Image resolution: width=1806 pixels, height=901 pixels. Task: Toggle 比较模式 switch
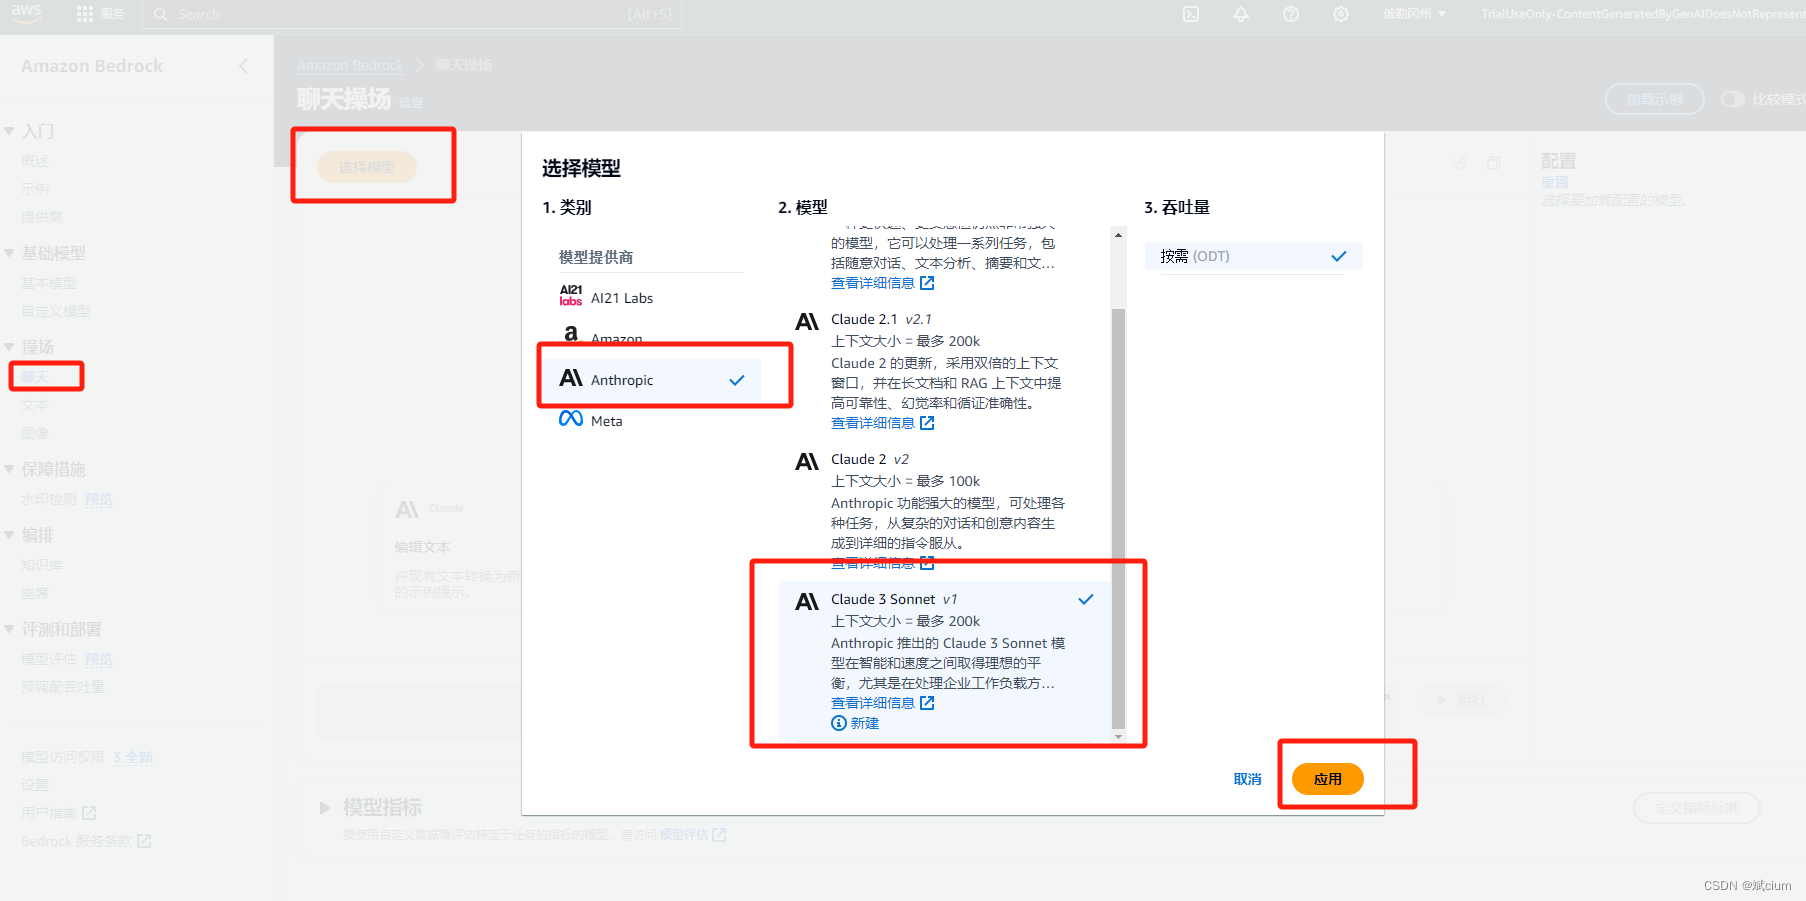tap(1732, 99)
